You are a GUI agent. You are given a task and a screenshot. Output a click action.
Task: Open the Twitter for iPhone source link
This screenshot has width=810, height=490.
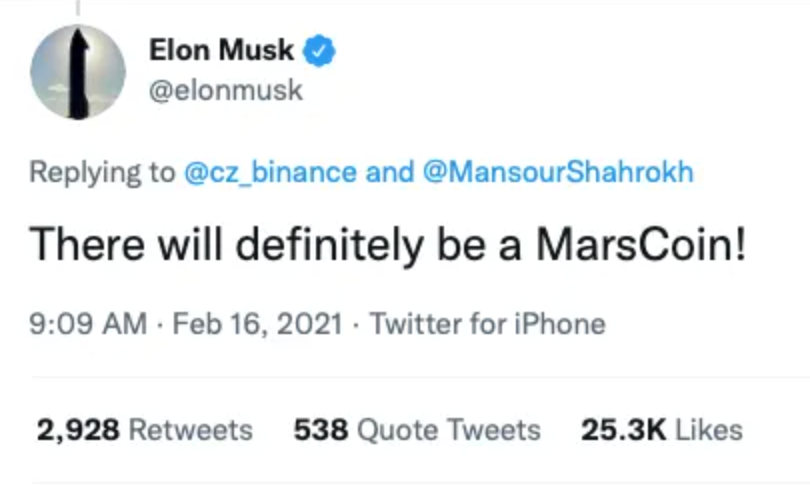[x=487, y=324]
